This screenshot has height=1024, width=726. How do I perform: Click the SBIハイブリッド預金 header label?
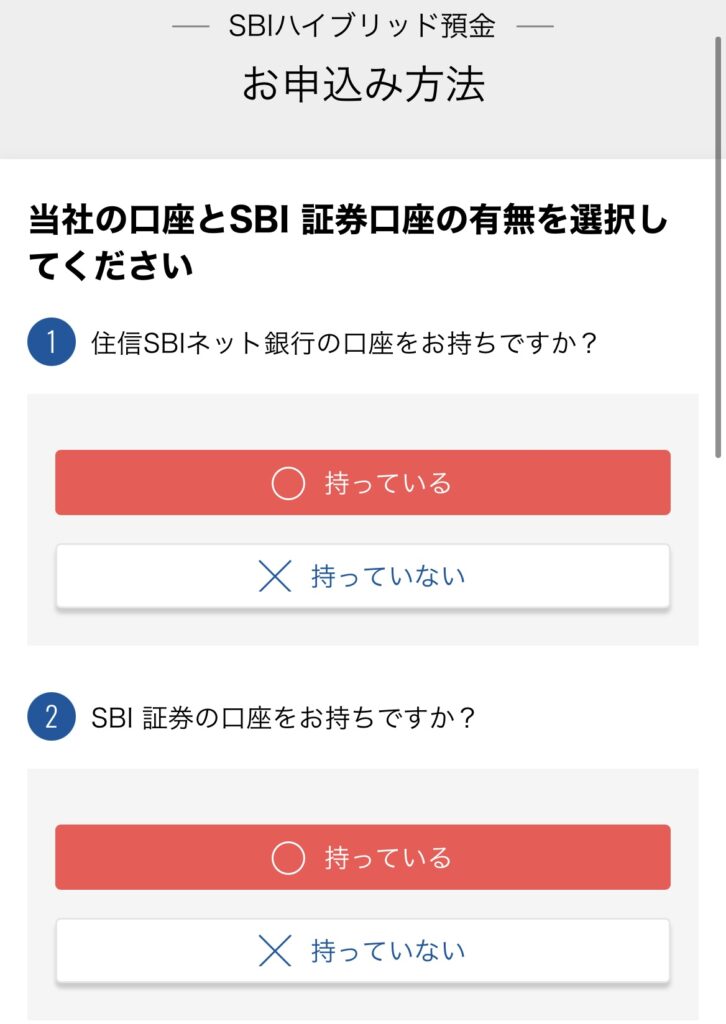(x=362, y=27)
